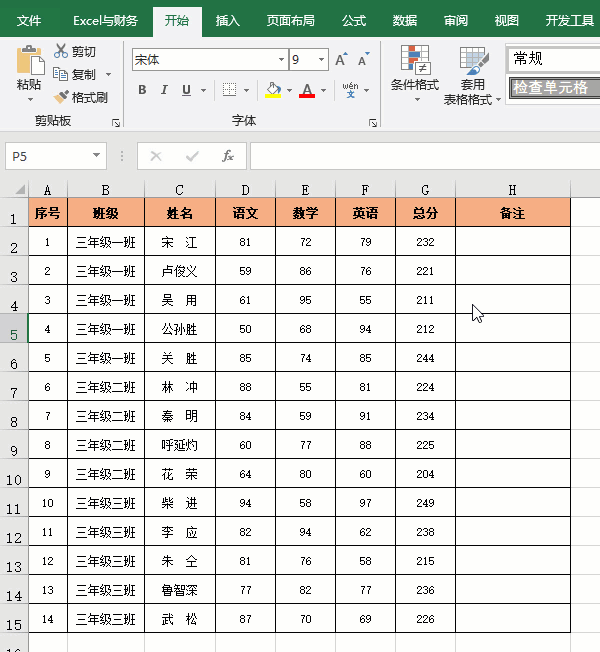600x652 pixels.
Task: Expand phonetic guide options arrow
Action: click(x=367, y=90)
